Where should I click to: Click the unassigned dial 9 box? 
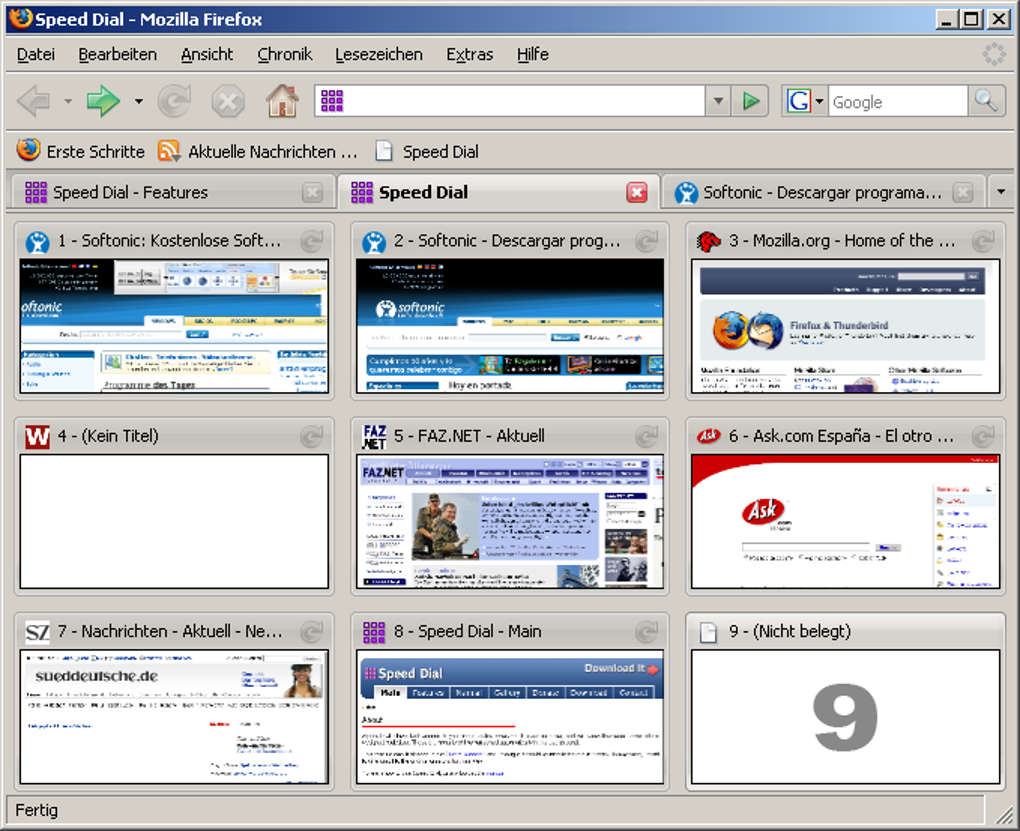(x=846, y=716)
